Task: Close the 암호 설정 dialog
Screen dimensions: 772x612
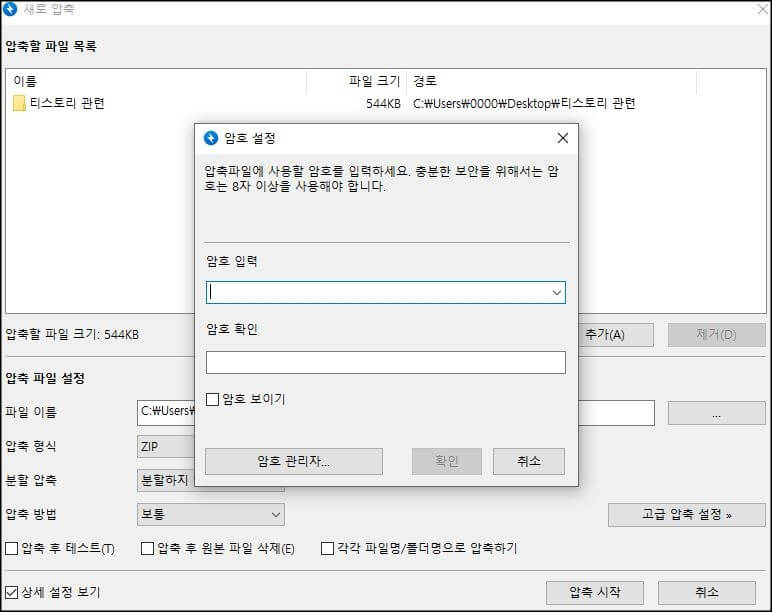Action: pyautogui.click(x=562, y=138)
